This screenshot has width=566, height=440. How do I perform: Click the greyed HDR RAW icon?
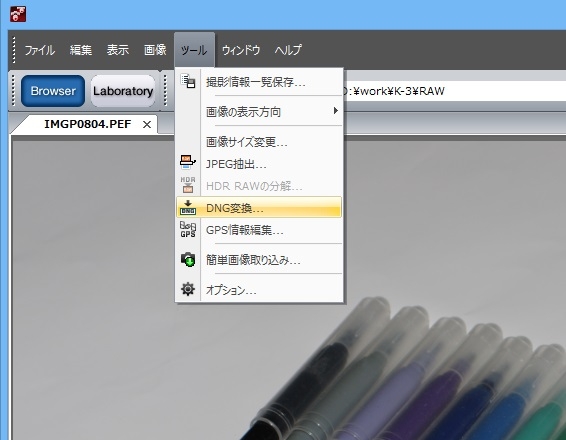(188, 185)
